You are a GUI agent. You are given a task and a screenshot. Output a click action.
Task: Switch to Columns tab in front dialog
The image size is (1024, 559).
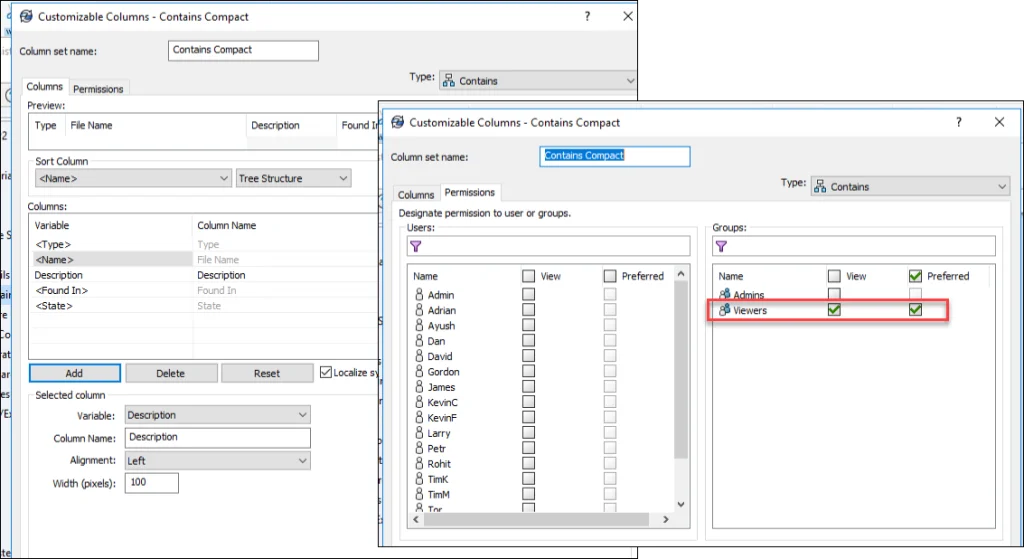pos(416,194)
